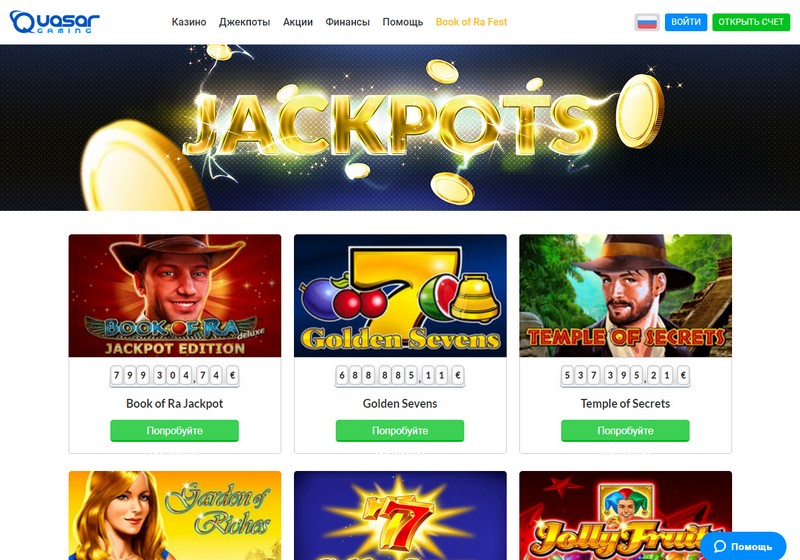Open Book of Ra Jackpot Edition thumbnail
800x560 pixels.
175,296
